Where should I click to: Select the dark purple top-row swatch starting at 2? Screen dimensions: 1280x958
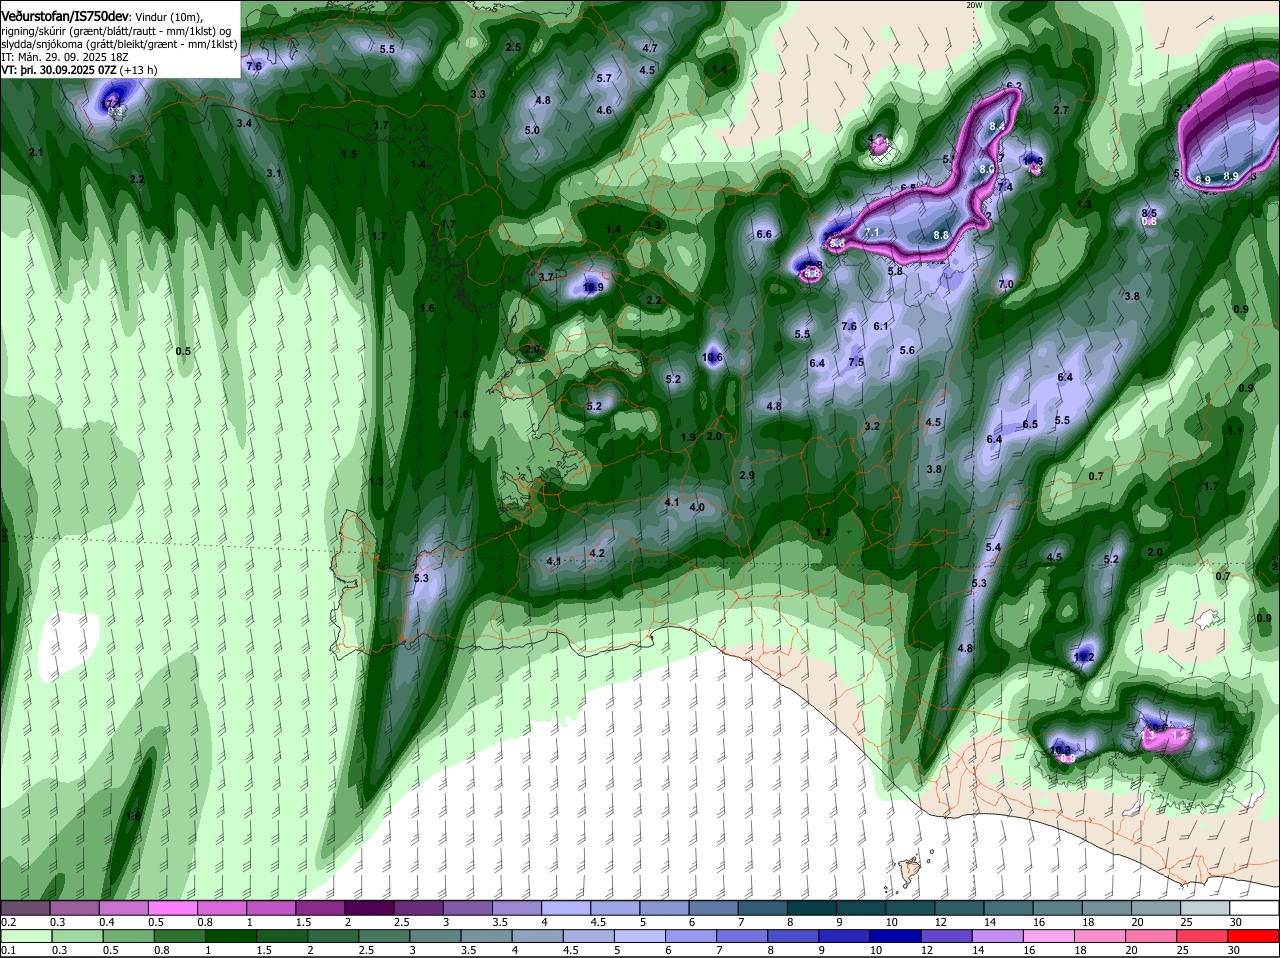pyautogui.click(x=368, y=907)
